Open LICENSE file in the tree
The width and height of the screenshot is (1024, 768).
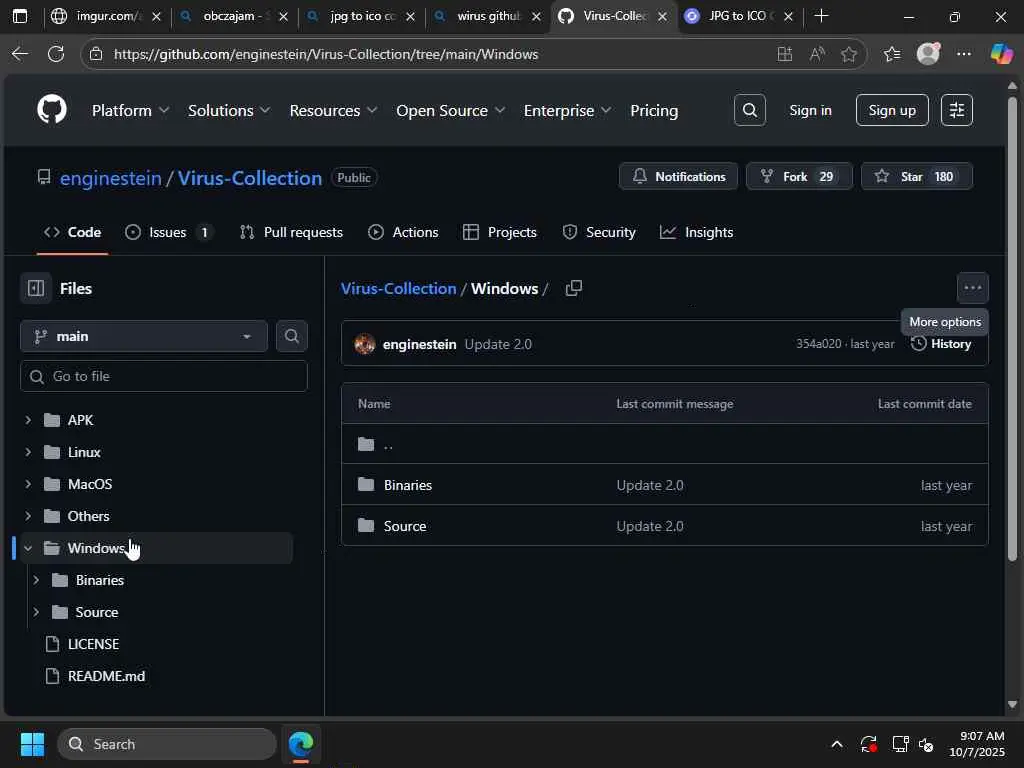tap(93, 644)
